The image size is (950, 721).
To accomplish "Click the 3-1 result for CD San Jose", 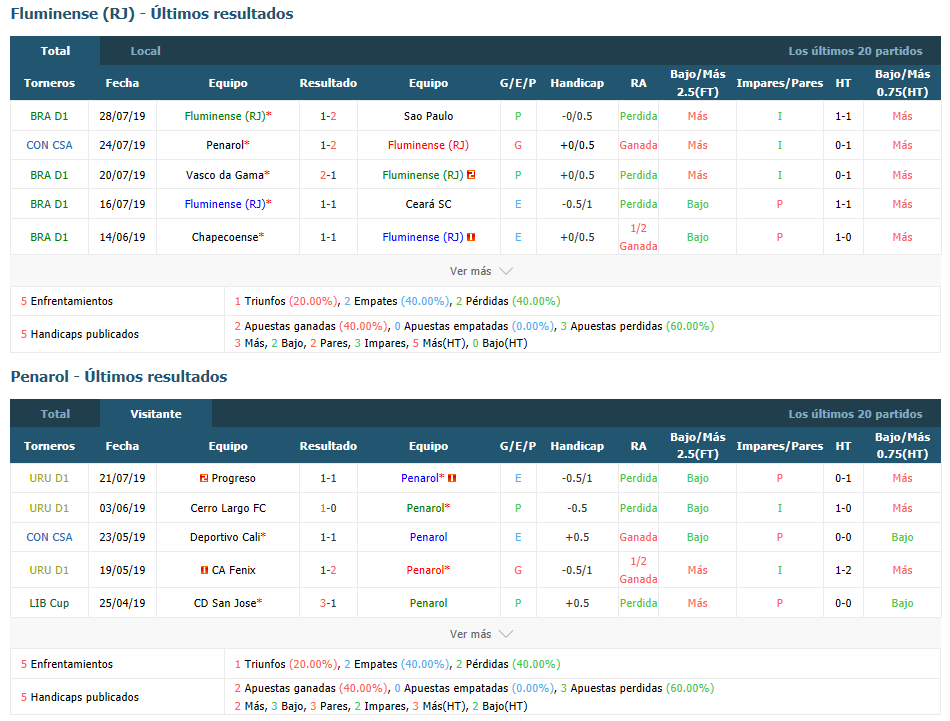I will click(x=328, y=603).
